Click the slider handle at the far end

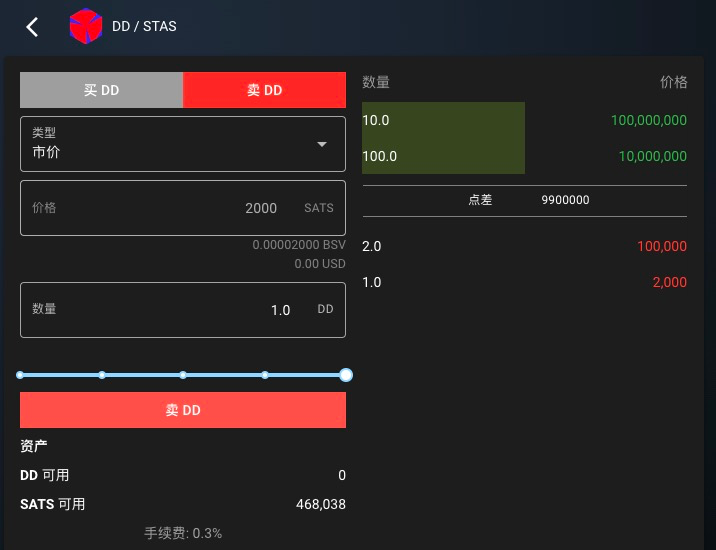pos(345,375)
